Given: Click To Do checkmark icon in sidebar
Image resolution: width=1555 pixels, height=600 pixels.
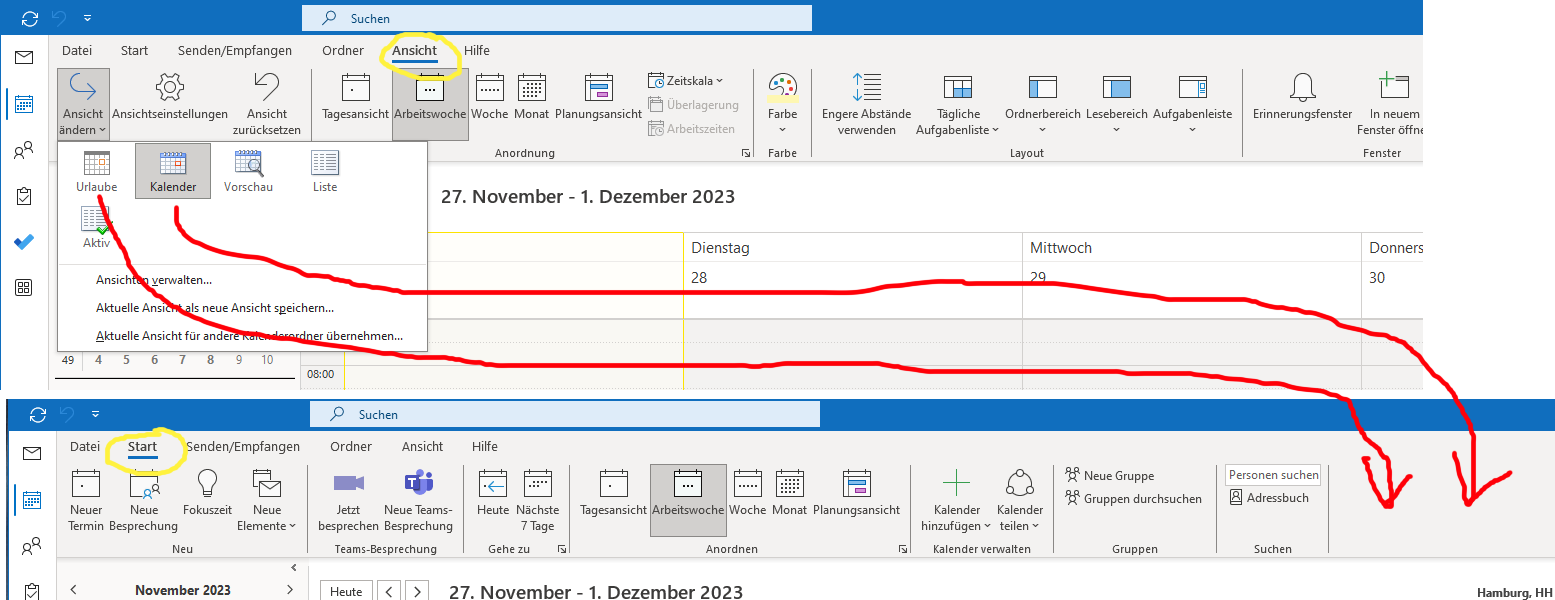Looking at the screenshot, I should pyautogui.click(x=24, y=242).
